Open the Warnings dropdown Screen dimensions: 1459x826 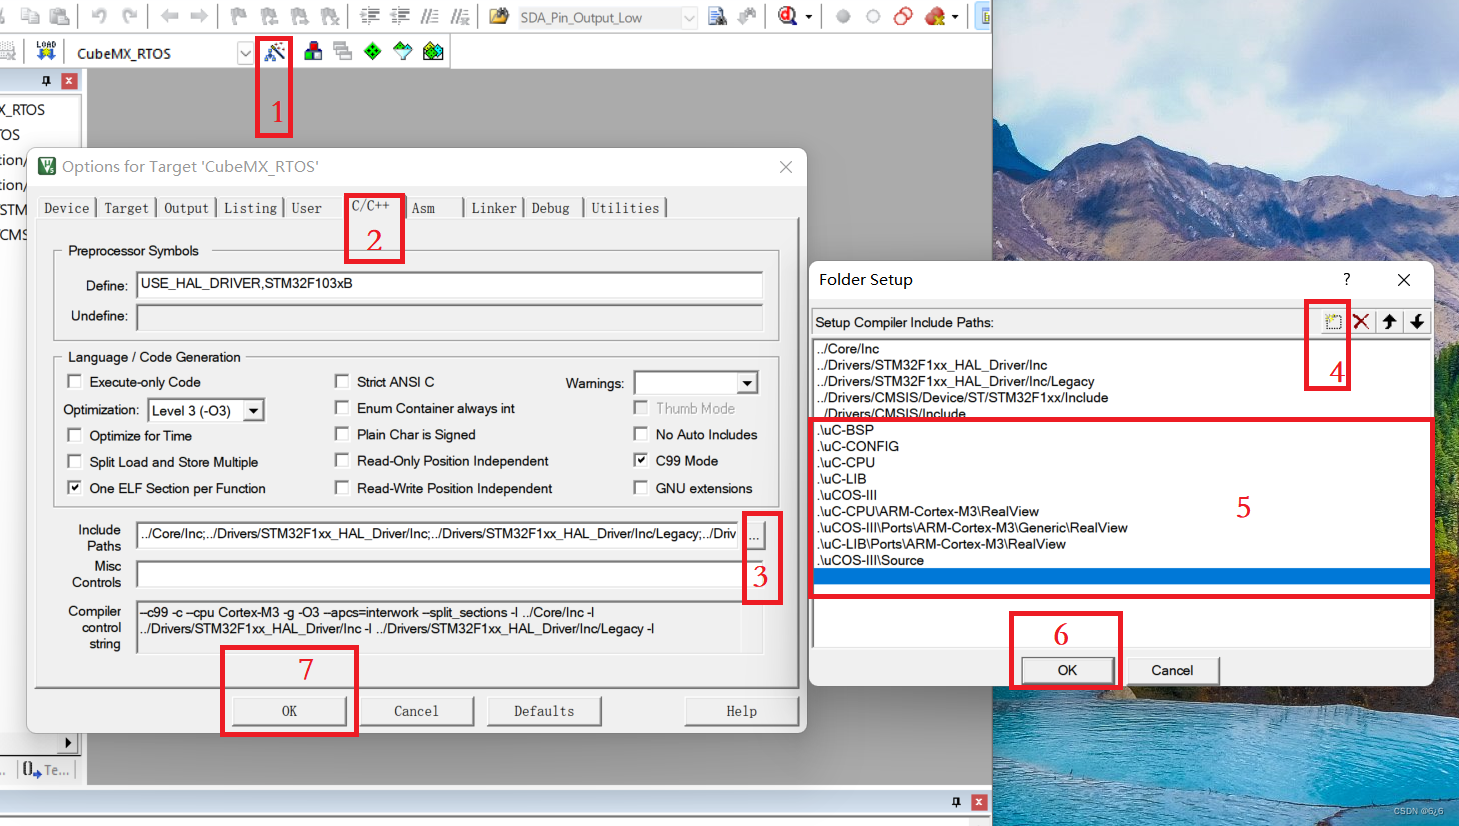pyautogui.click(x=747, y=383)
